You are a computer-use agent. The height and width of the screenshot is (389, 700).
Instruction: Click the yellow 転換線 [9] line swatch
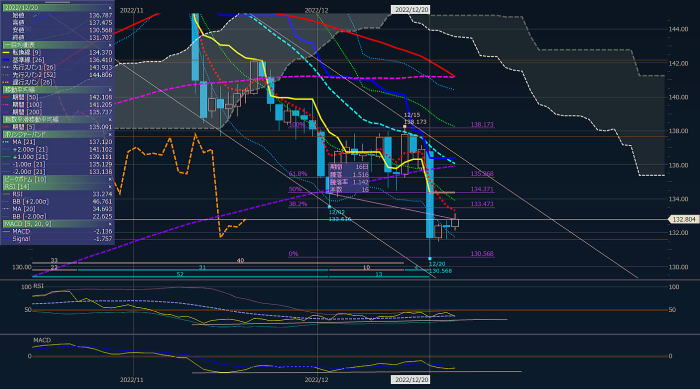(6, 53)
